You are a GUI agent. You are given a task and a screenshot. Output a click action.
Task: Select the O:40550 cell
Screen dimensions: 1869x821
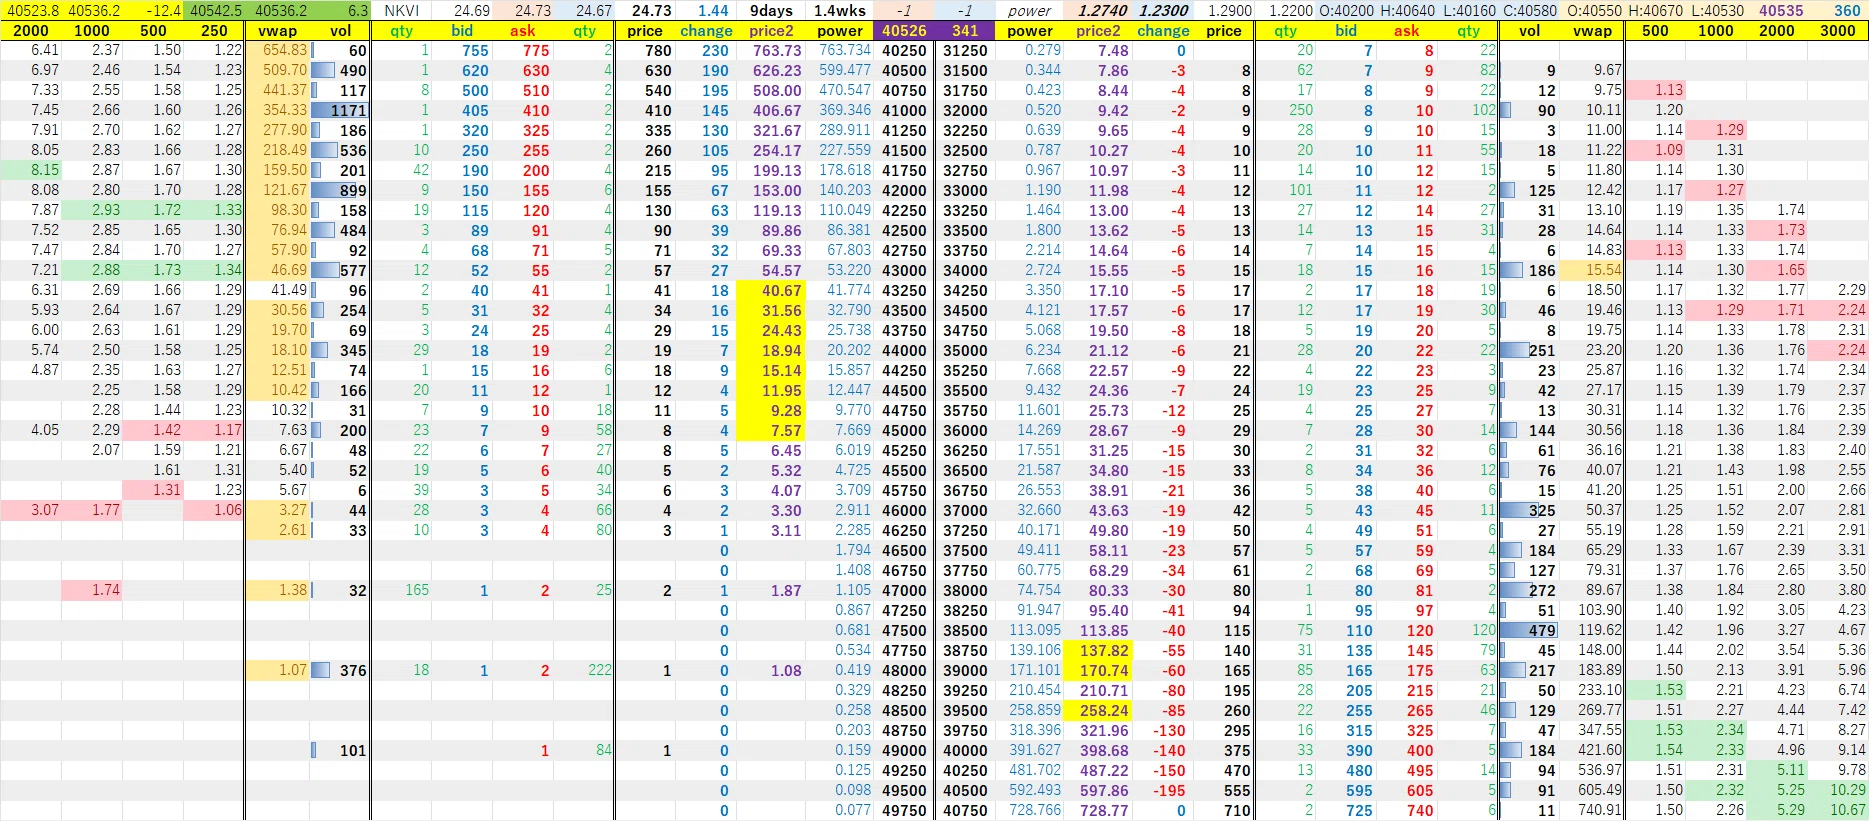pos(1594,11)
